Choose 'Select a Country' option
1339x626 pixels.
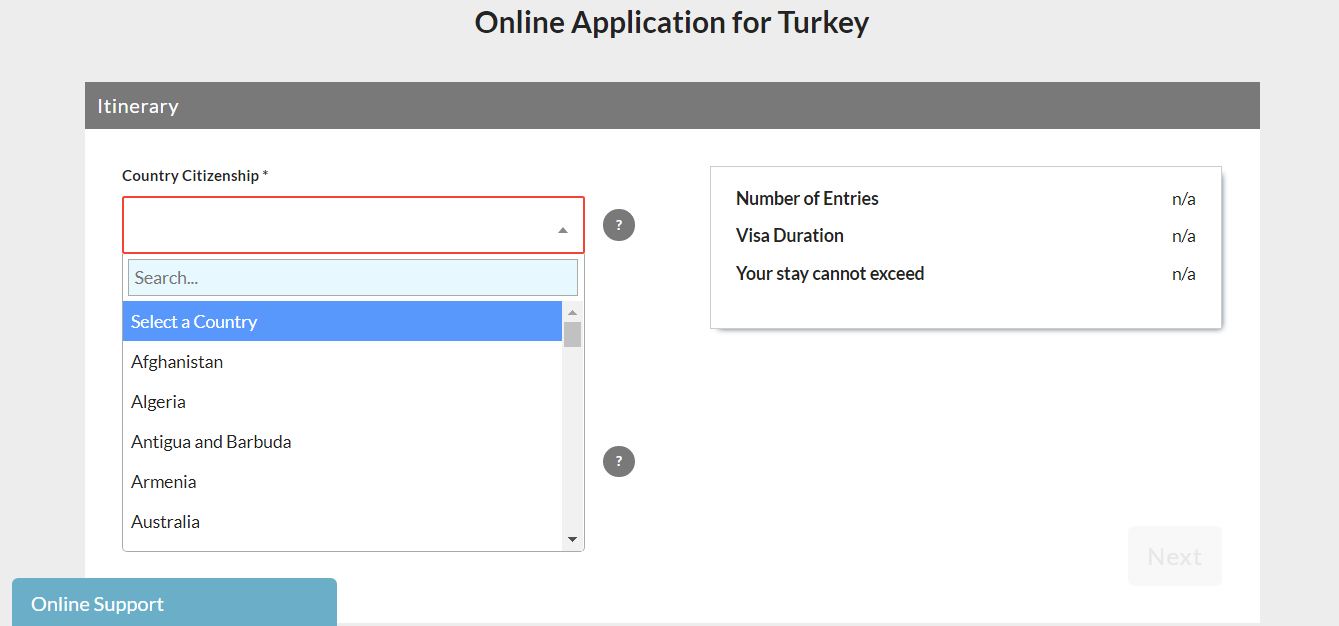343,321
